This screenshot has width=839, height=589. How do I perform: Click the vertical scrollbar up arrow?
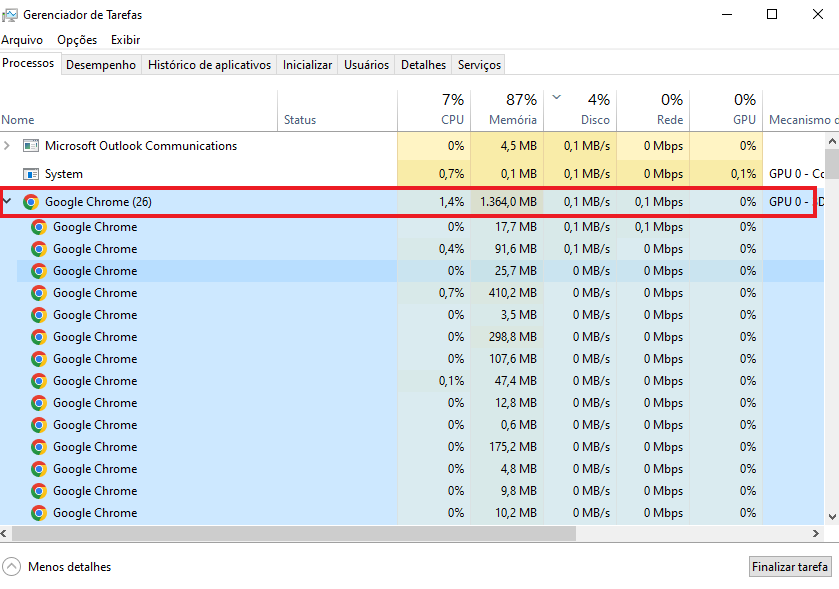832,141
